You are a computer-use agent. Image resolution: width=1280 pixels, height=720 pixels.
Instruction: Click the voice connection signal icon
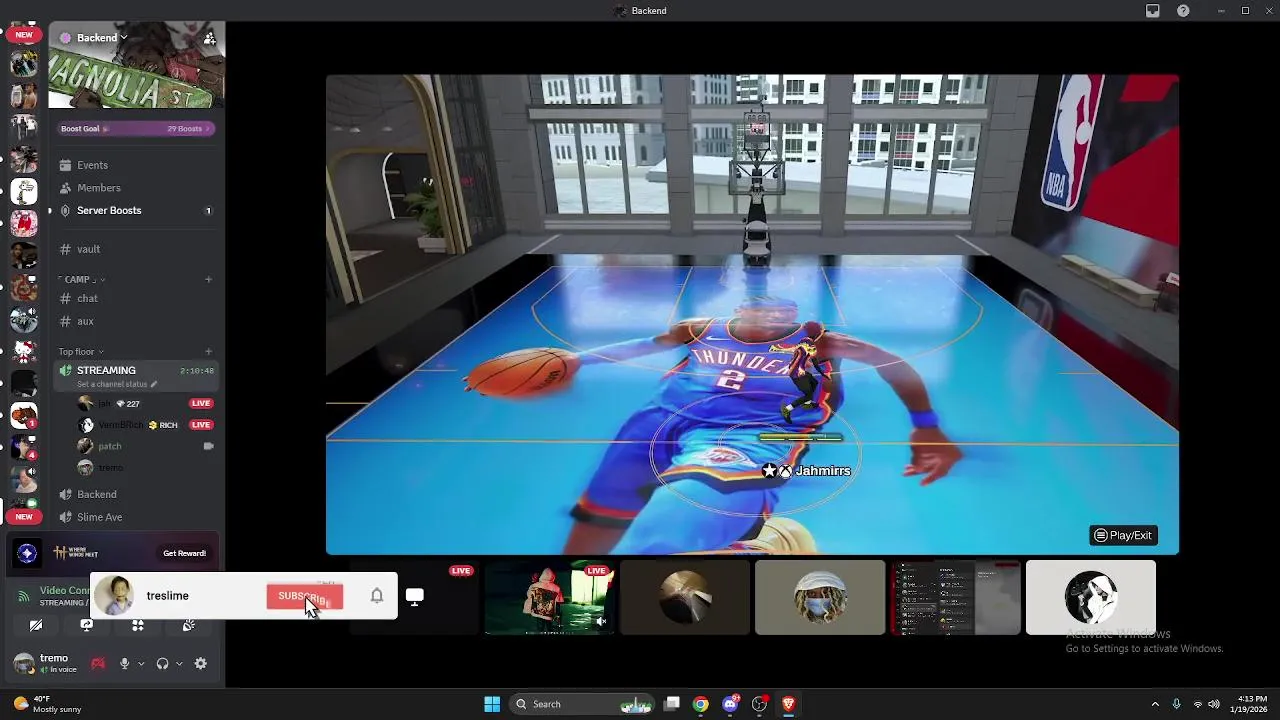click(x=23, y=596)
